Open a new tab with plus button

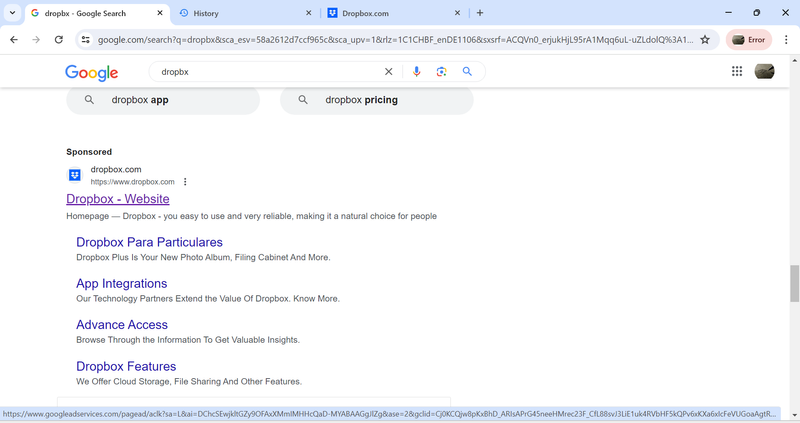480,13
